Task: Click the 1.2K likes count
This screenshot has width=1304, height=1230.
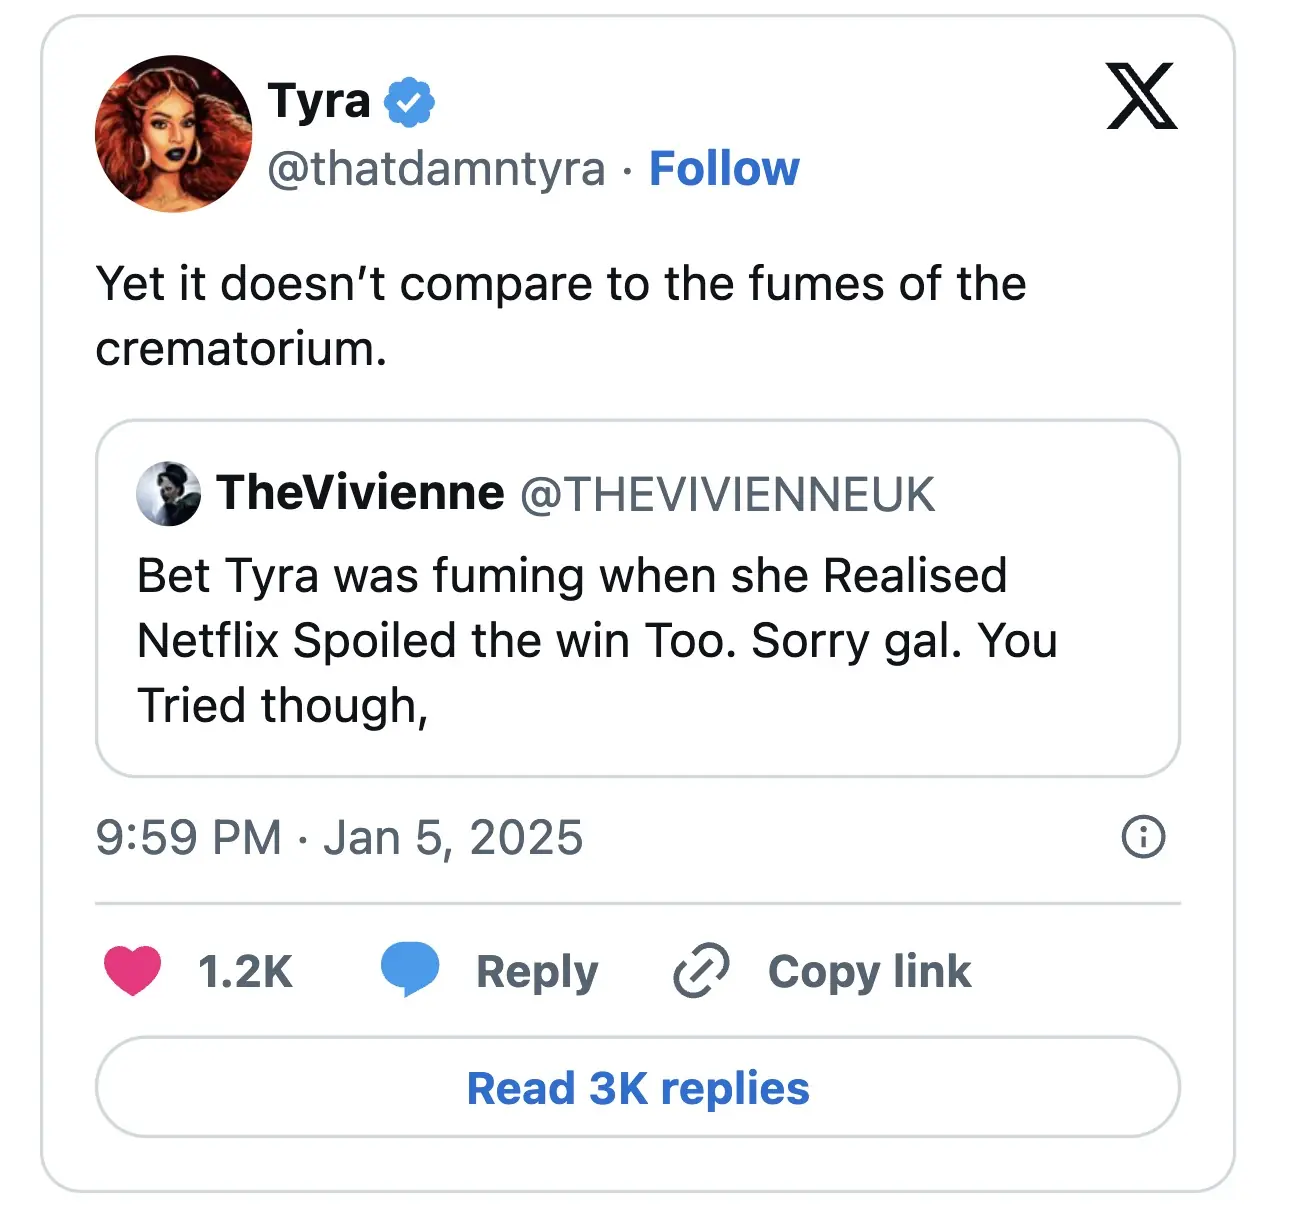Action: tap(245, 971)
